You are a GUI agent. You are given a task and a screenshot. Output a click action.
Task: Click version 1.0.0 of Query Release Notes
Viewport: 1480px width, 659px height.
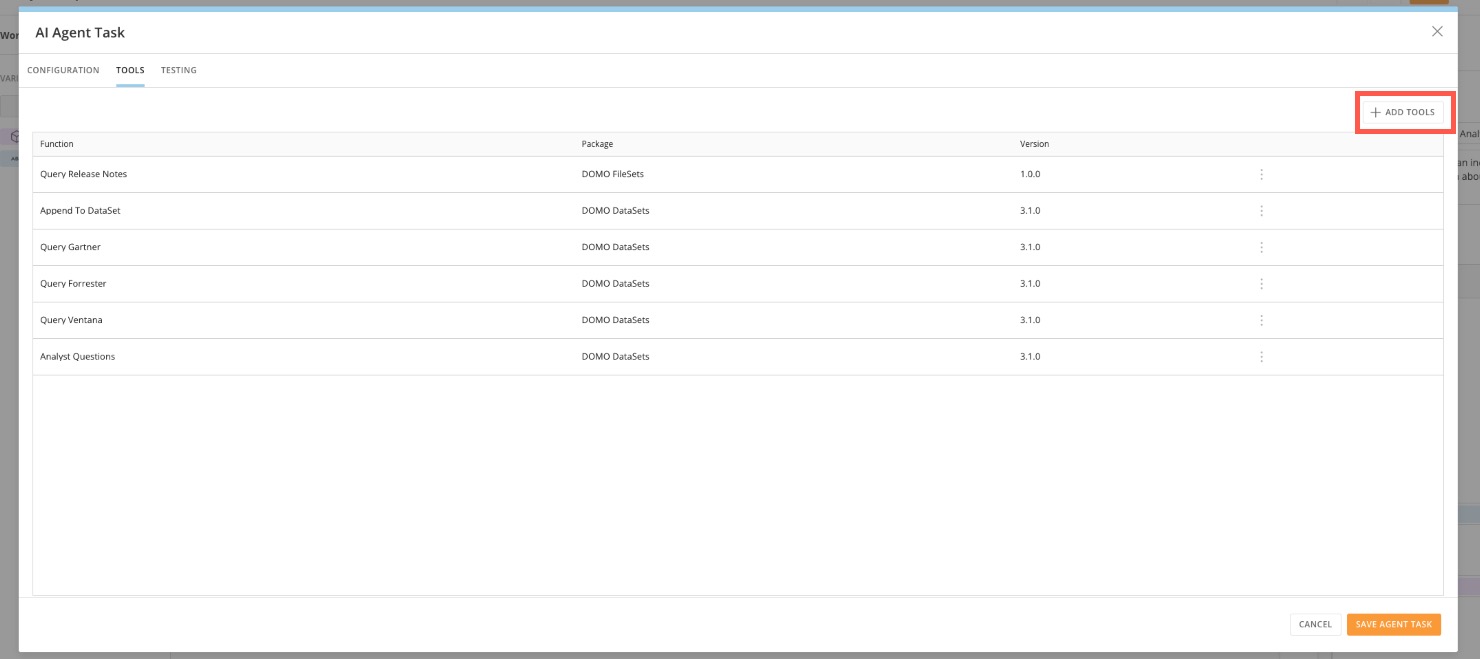tap(1030, 174)
